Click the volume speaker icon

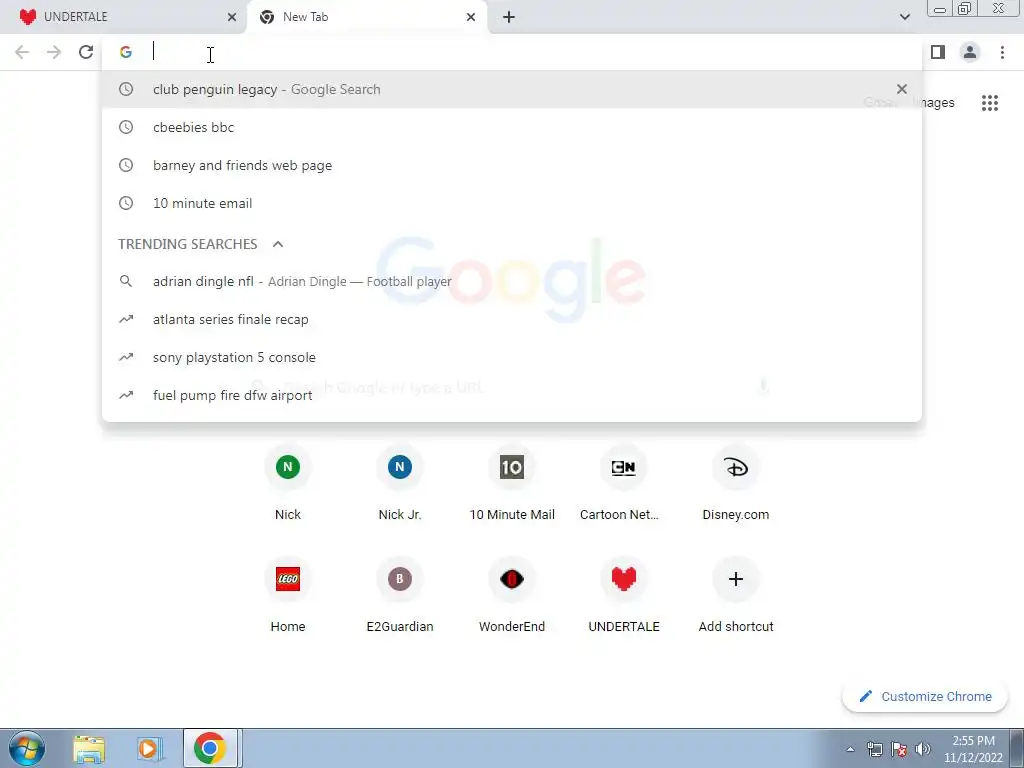pyautogui.click(x=922, y=749)
